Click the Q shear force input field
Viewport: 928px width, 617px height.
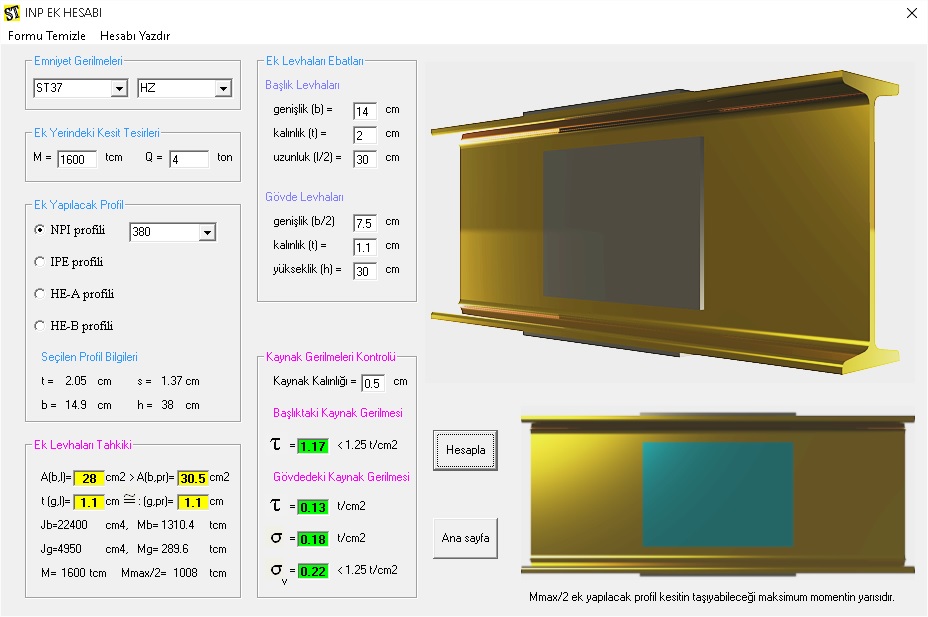coord(189,159)
